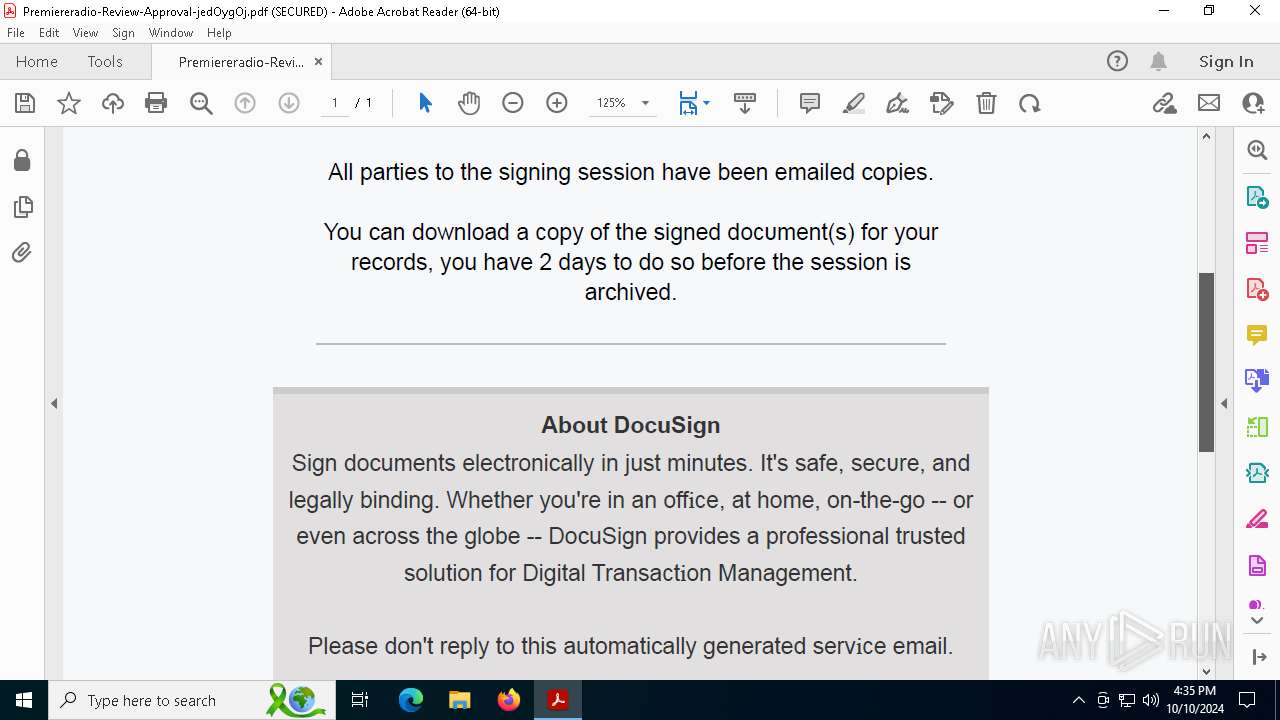
Task: Open the Sign menu
Action: [x=123, y=33]
